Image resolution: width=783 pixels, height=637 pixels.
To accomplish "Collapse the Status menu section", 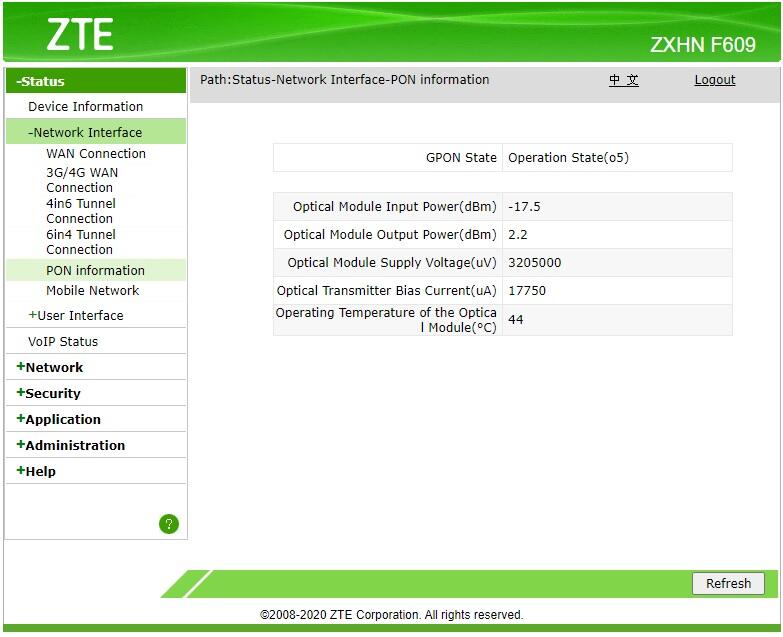I will (x=41, y=81).
